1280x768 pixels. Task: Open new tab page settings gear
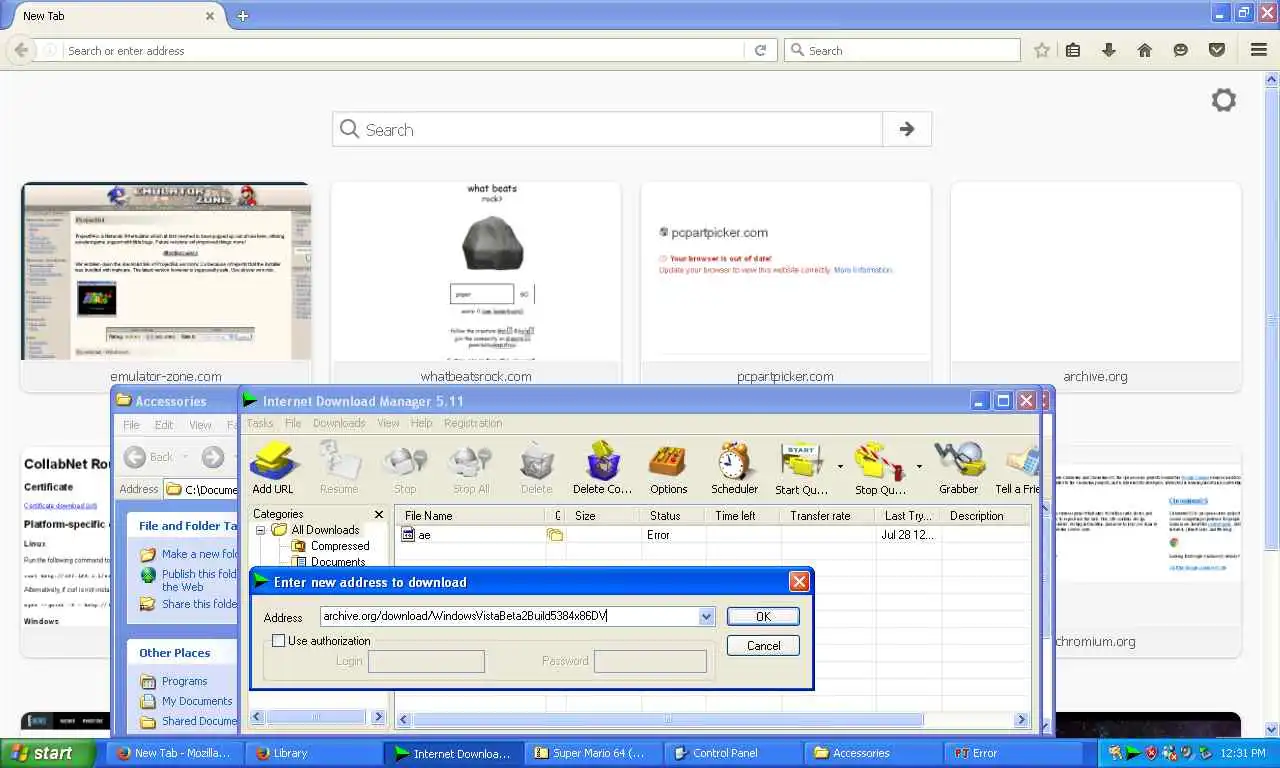pyautogui.click(x=1224, y=100)
